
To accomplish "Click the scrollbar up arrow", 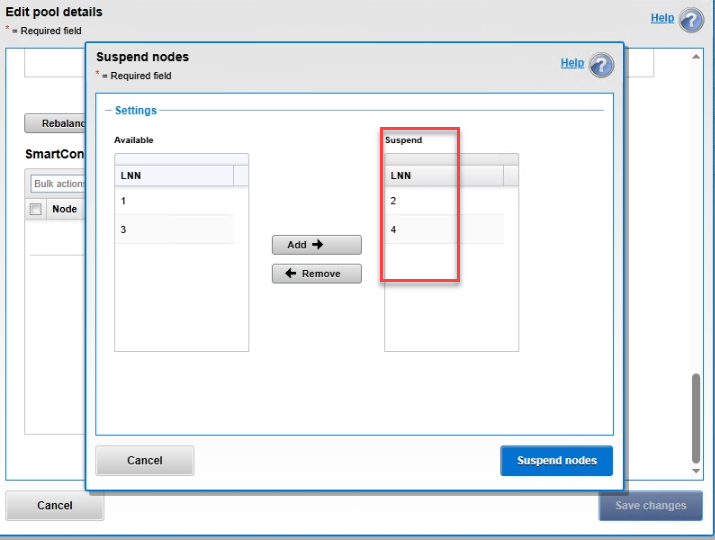I will [x=697, y=56].
